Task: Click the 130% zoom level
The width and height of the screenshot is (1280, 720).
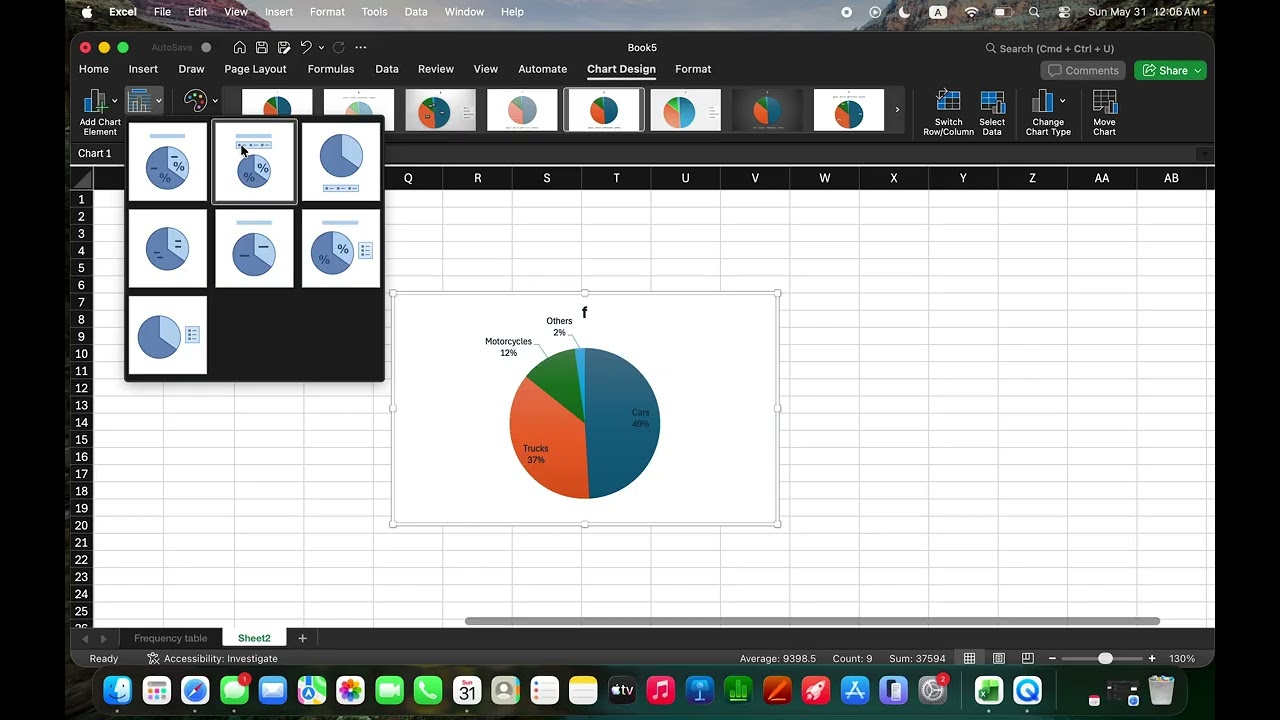Action: [x=1182, y=659]
